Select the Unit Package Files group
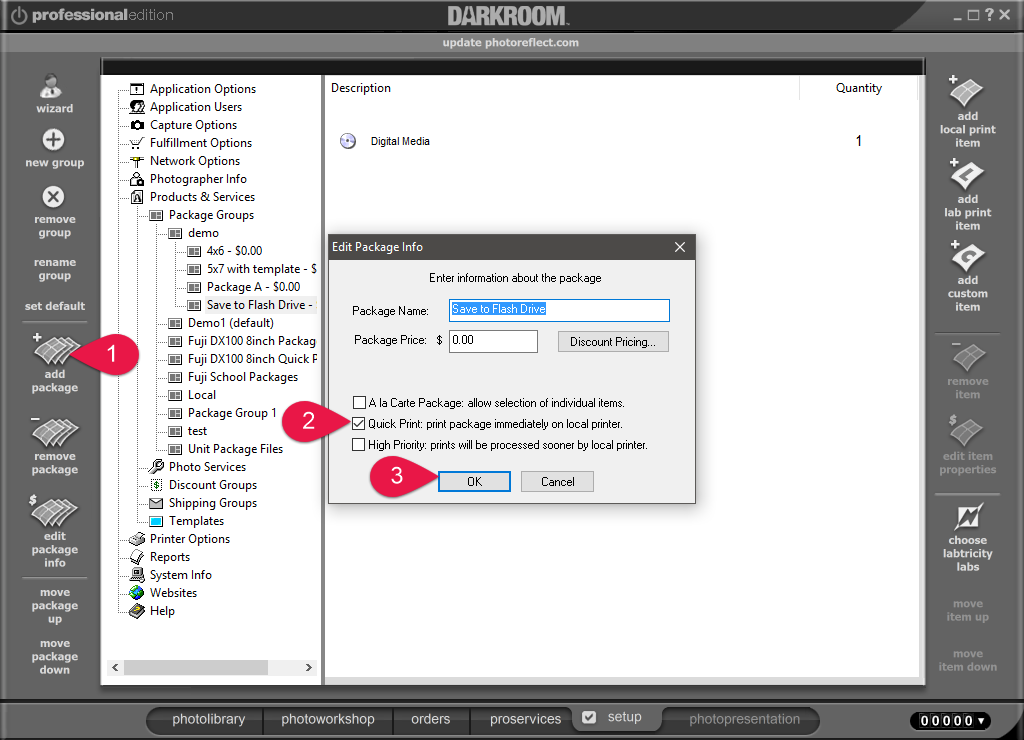The height and width of the screenshot is (740, 1024). [x=235, y=449]
